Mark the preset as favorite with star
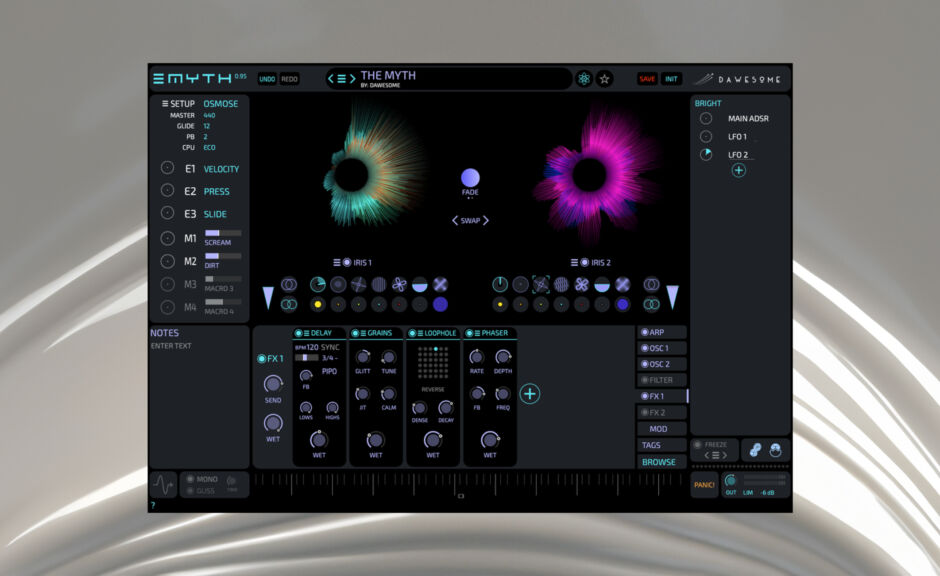 [604, 79]
